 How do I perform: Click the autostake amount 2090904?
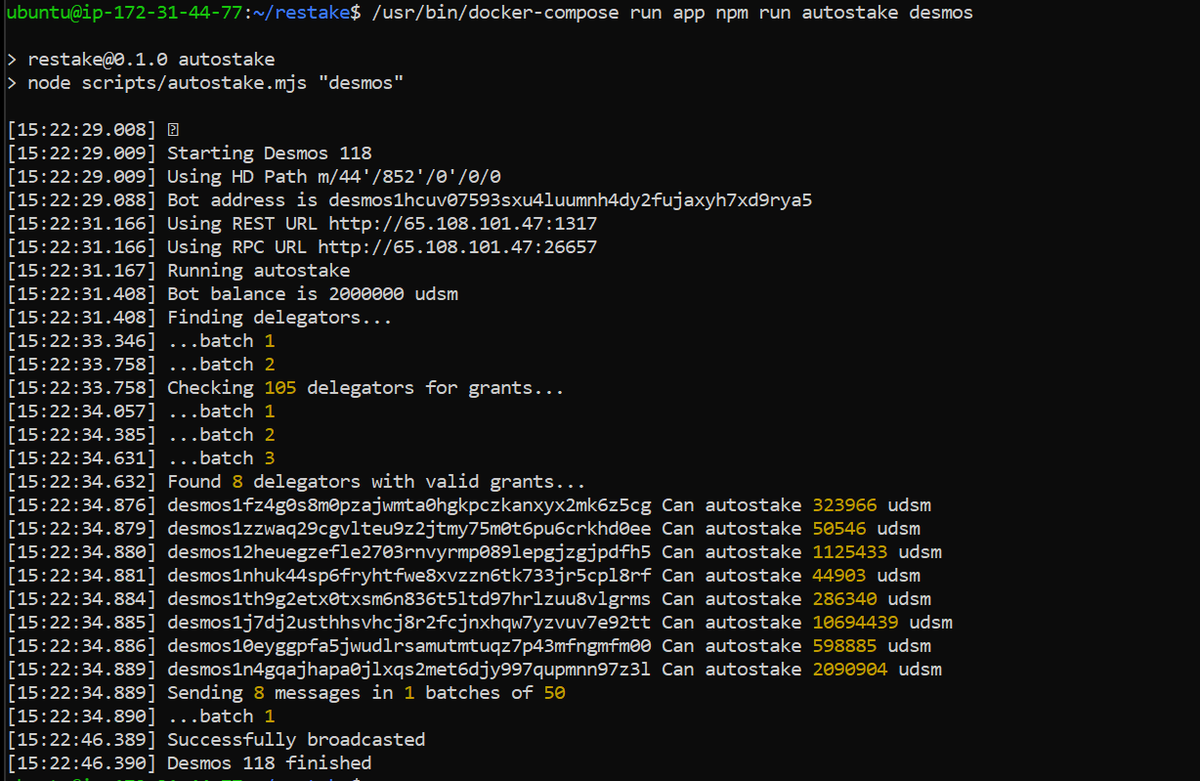pos(850,670)
